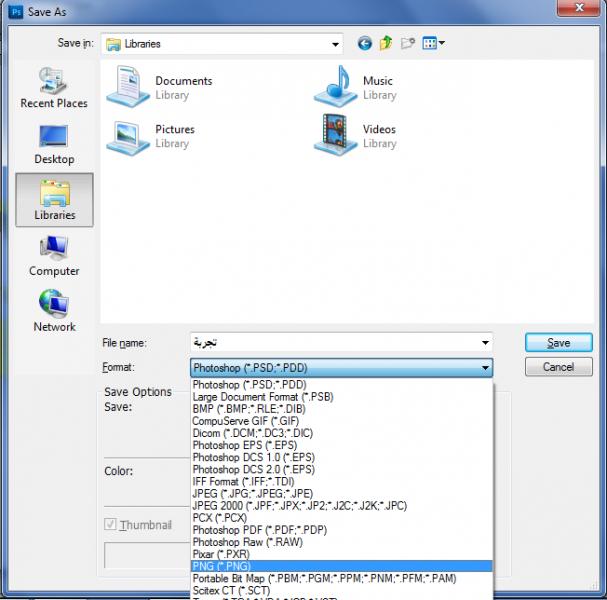Choose Dicom format option
This screenshot has height=600, width=607.
[x=342, y=433]
